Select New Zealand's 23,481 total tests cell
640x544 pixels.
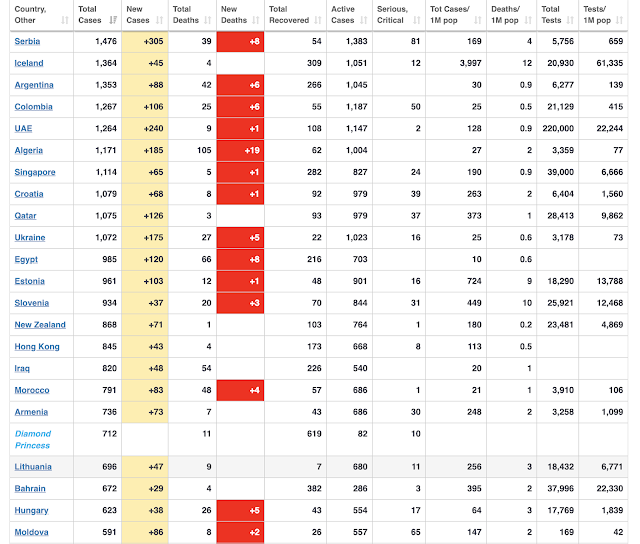click(x=558, y=325)
